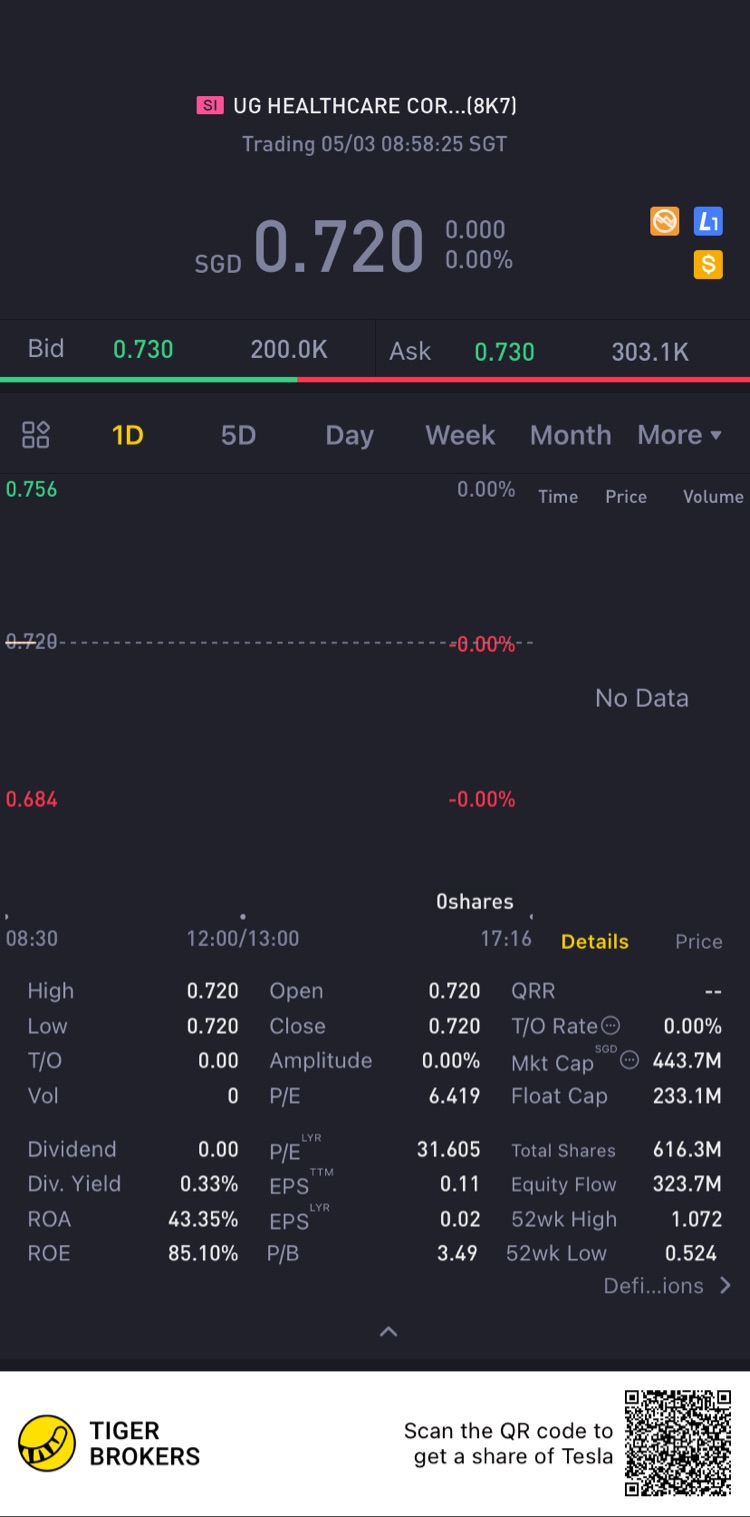Collapse the stock details panel chevron
Image resolution: width=750 pixels, height=1517 pixels.
point(389,1331)
